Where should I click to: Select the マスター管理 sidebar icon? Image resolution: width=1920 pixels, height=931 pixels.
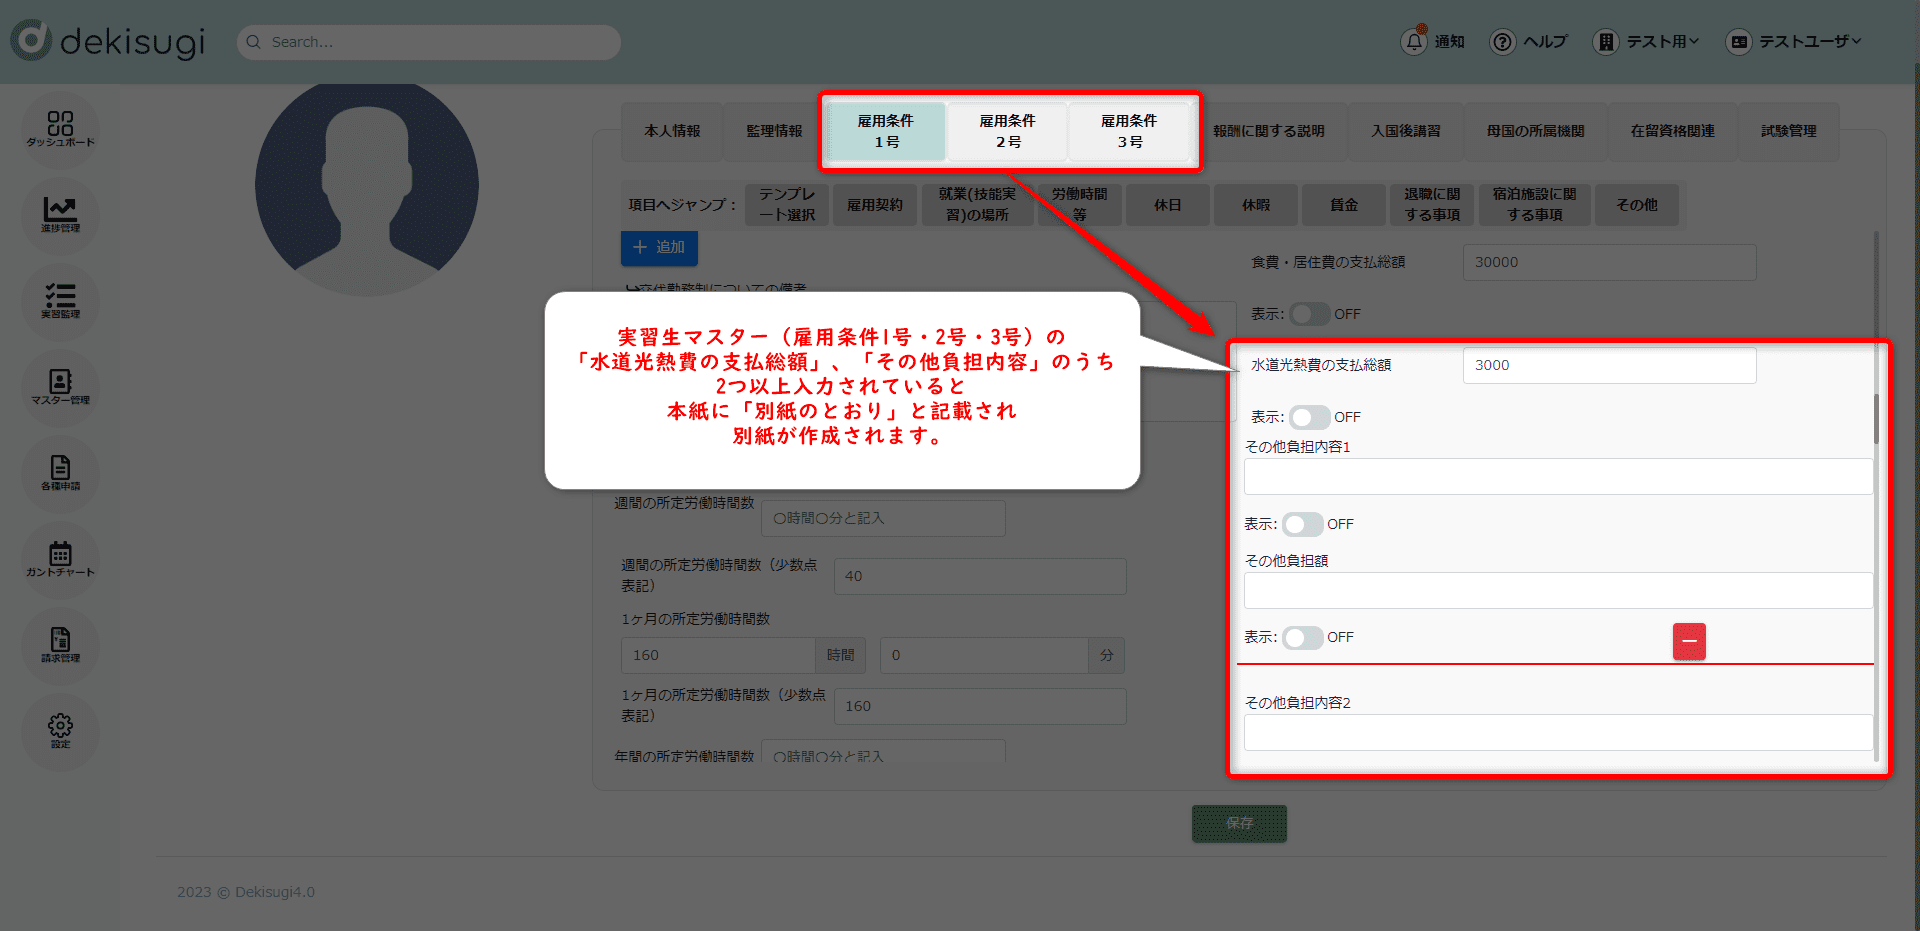[60, 386]
